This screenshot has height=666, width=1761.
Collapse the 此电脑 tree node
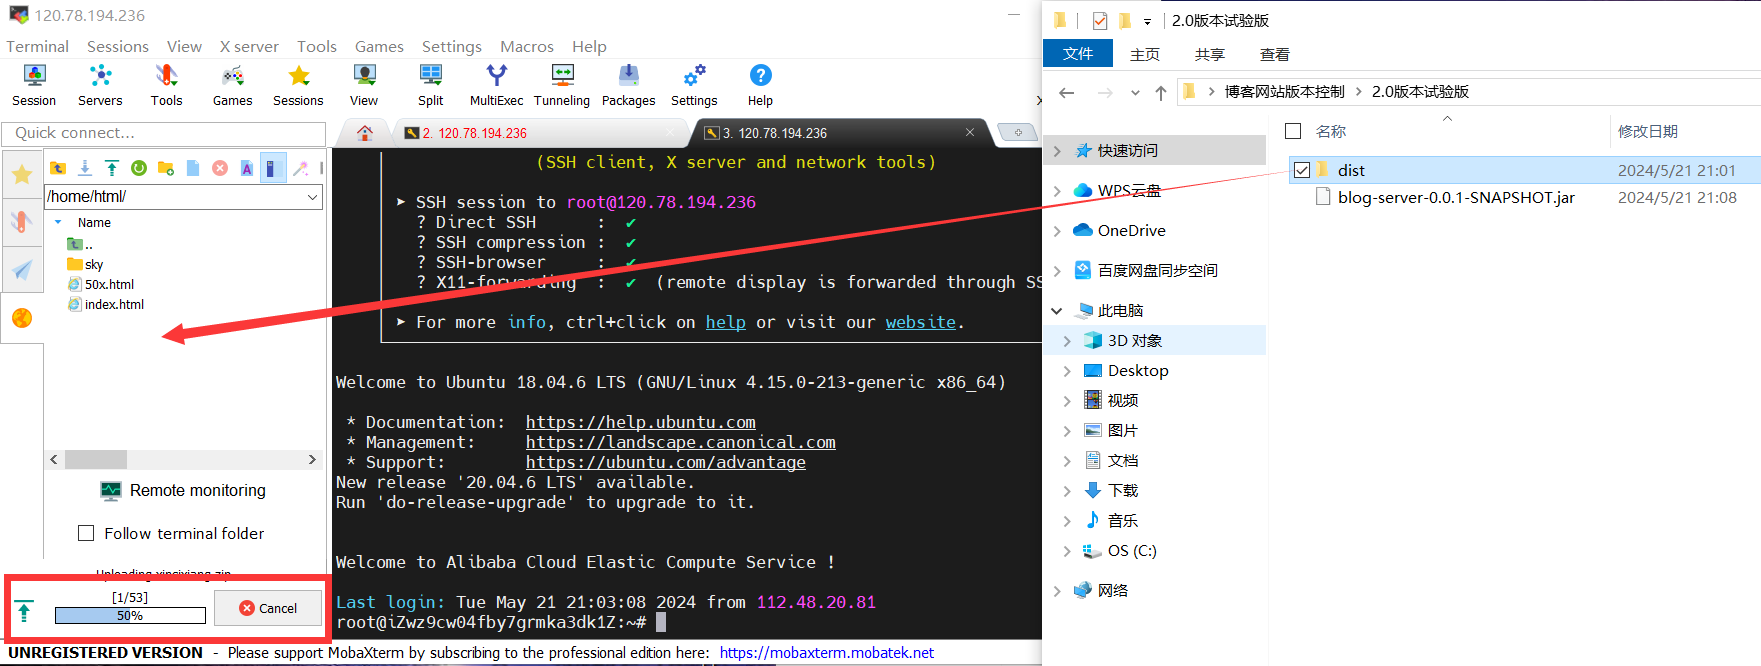coord(1057,311)
